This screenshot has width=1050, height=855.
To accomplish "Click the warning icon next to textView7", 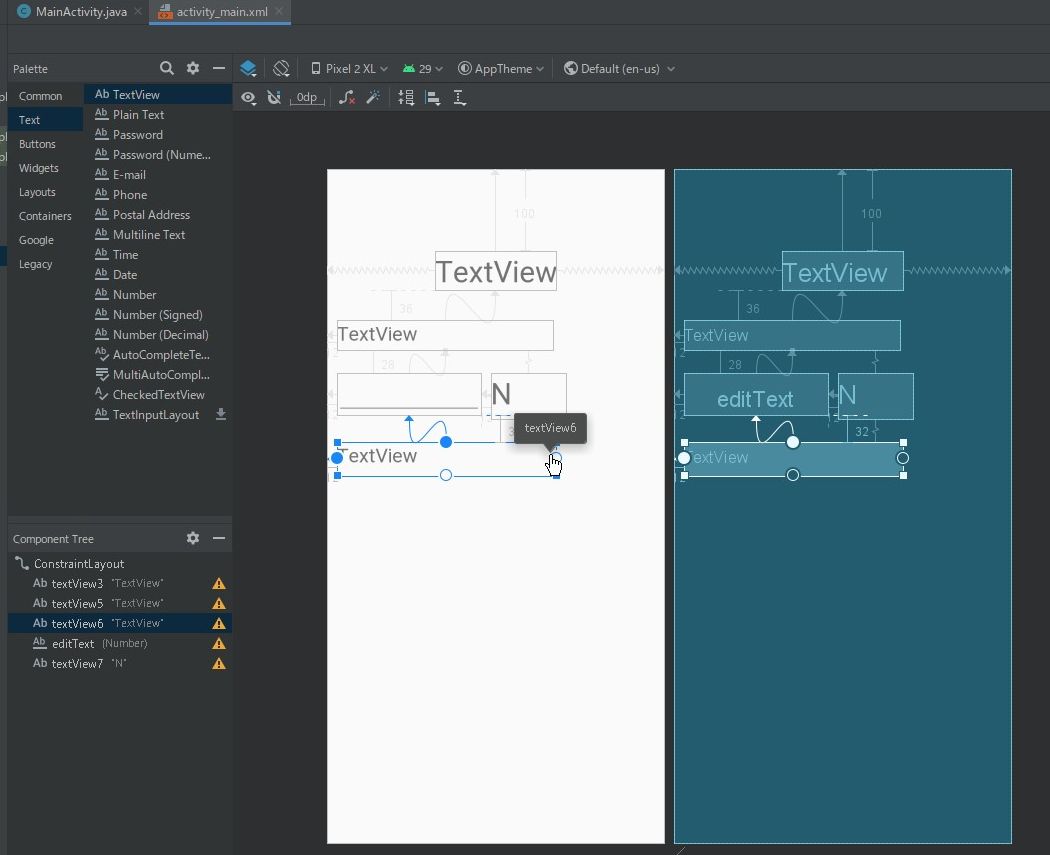I will pos(218,663).
